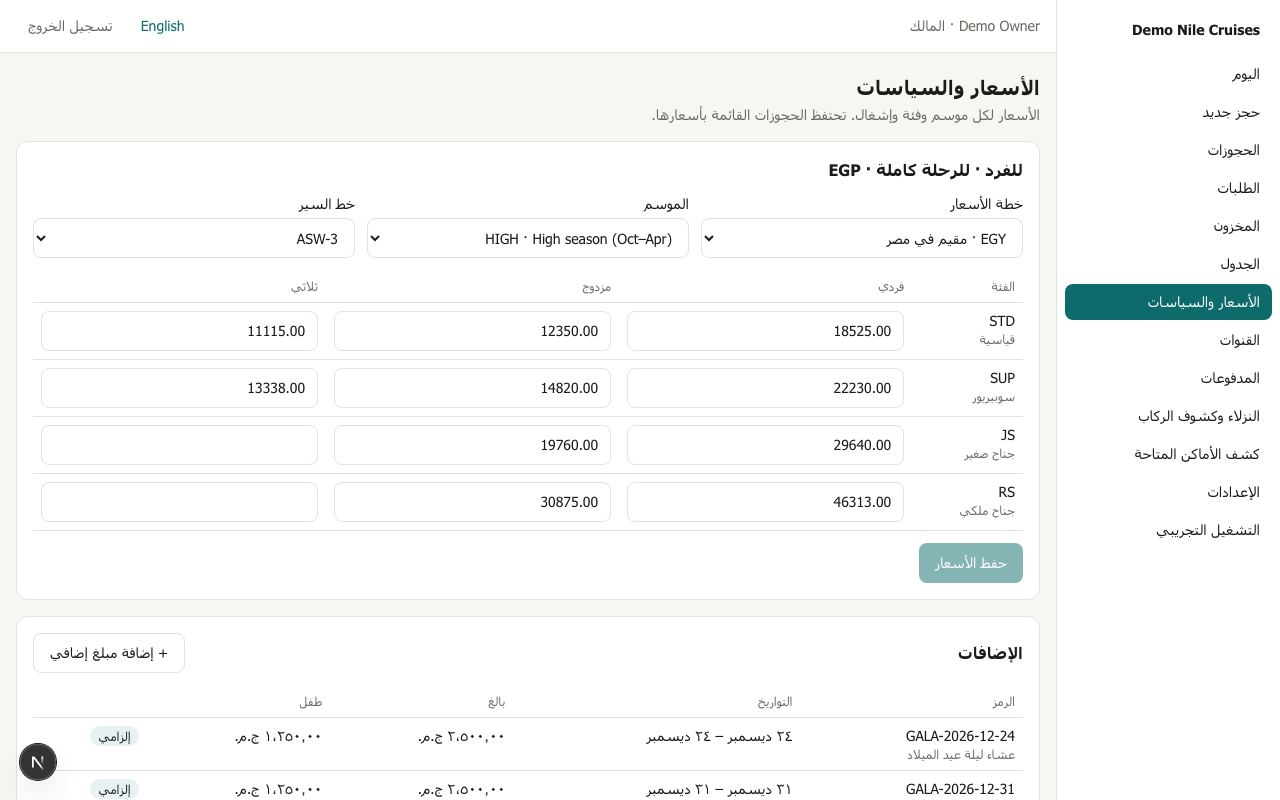This screenshot has width=1280, height=800.
Task: Click the JS جناح صغير category label
Action: [x=990, y=444]
